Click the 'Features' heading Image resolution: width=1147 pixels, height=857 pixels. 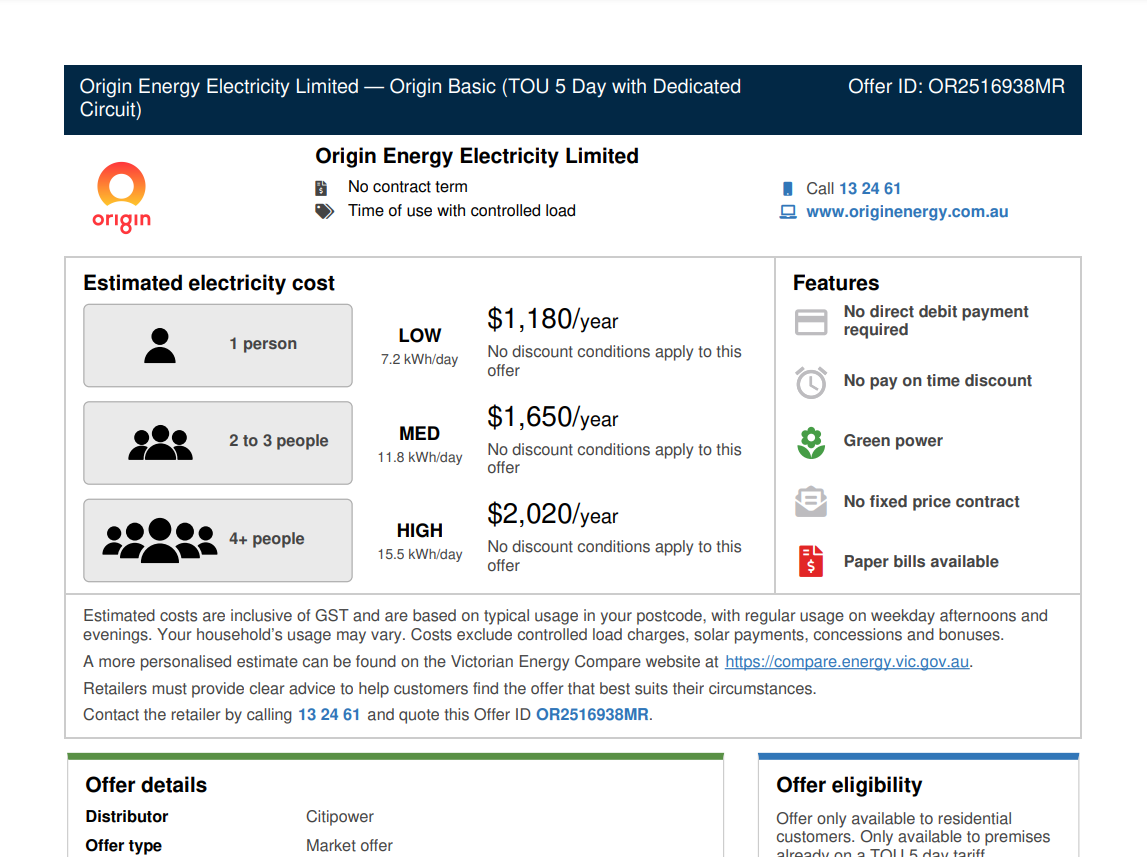point(836,283)
